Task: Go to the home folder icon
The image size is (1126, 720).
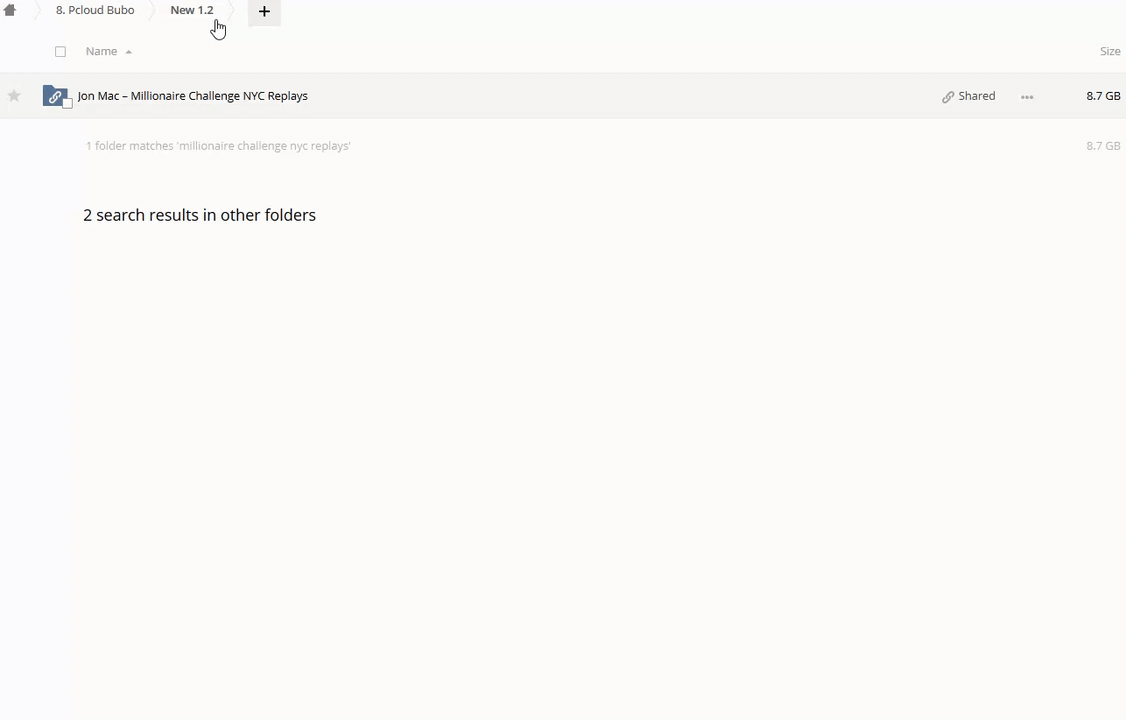Action: point(10,10)
